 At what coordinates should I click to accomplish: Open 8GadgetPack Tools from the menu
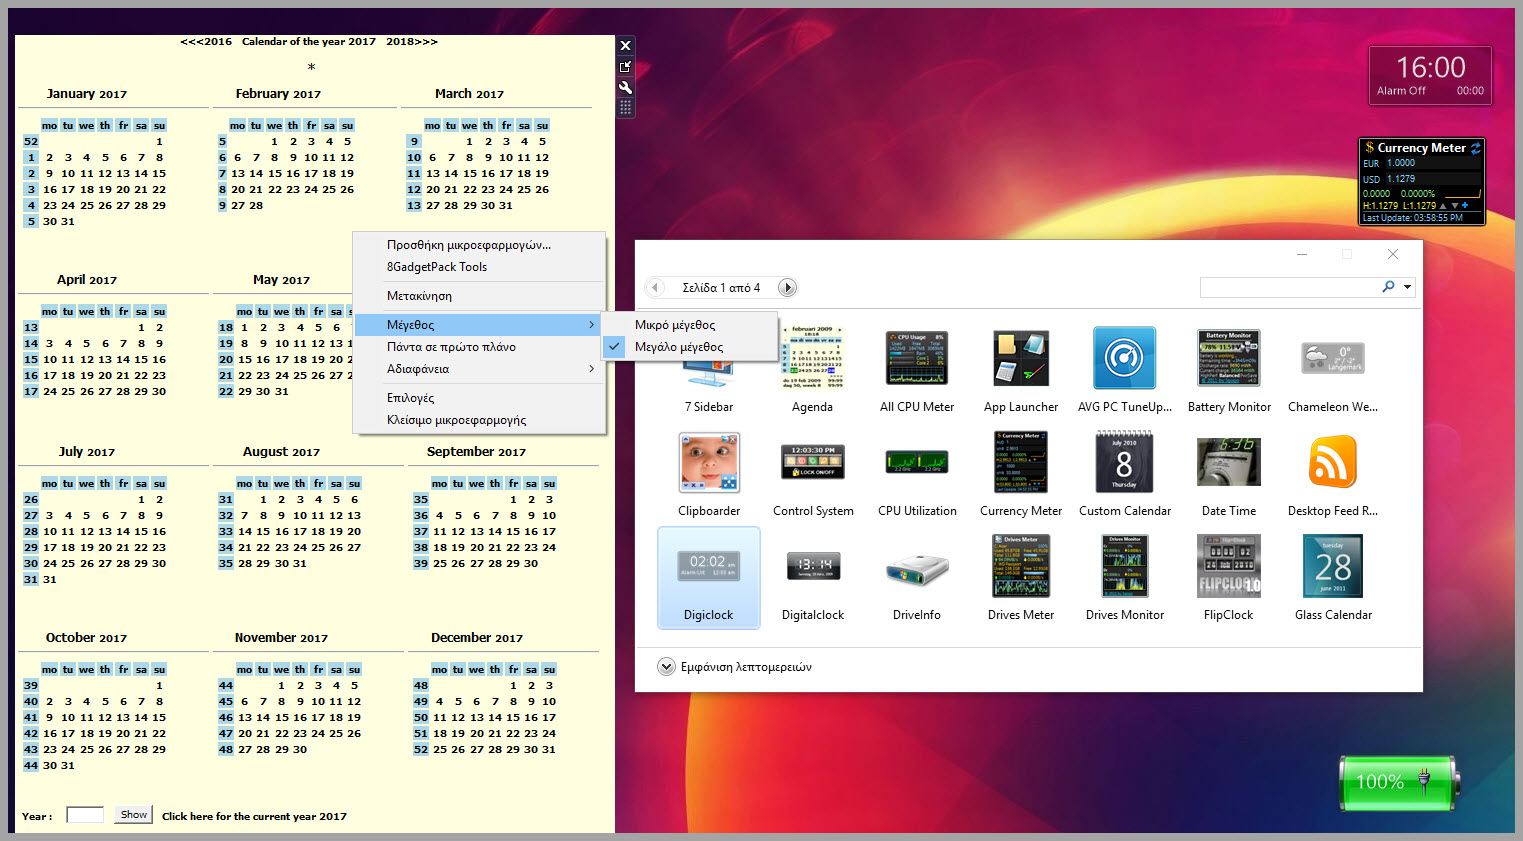coord(436,267)
